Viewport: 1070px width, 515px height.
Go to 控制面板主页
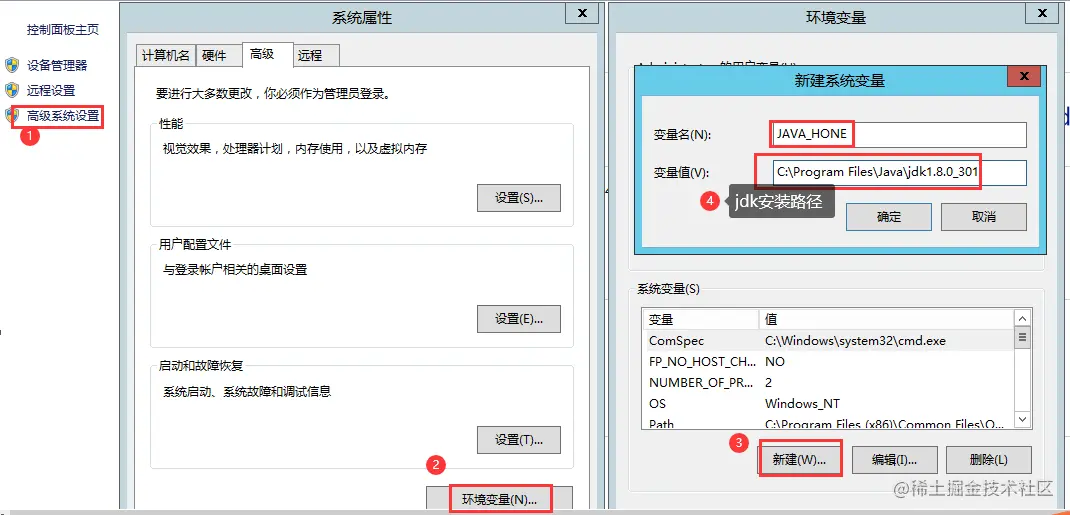[x=63, y=29]
